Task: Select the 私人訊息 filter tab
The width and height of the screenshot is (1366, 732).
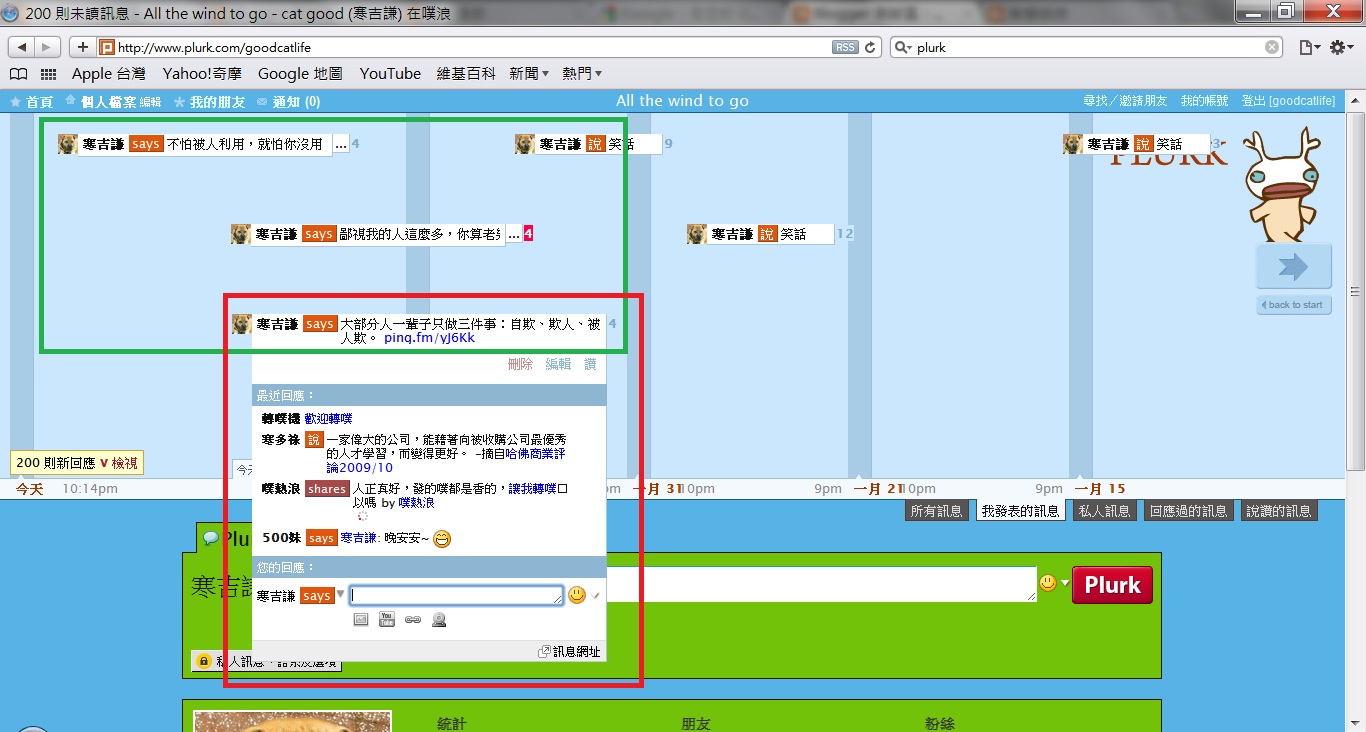Action: (1104, 511)
